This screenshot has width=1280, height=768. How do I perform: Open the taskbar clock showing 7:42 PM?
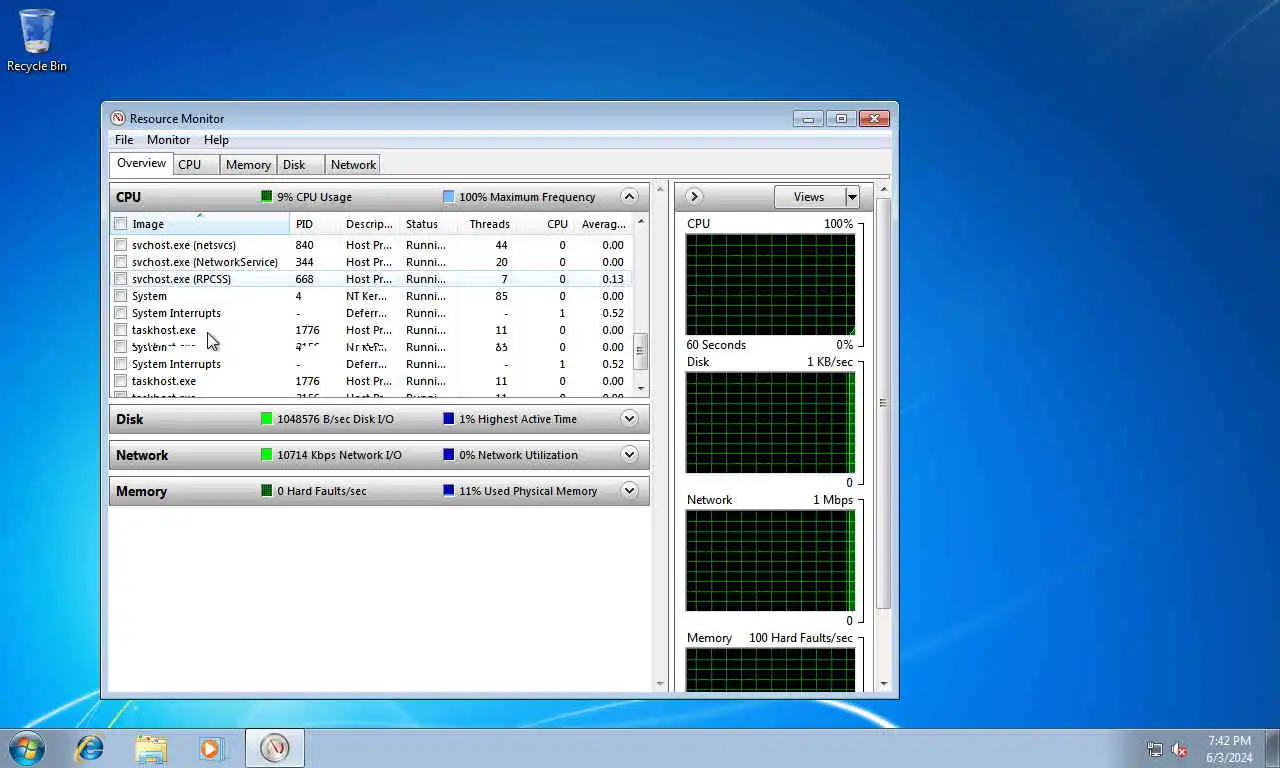tap(1229, 749)
